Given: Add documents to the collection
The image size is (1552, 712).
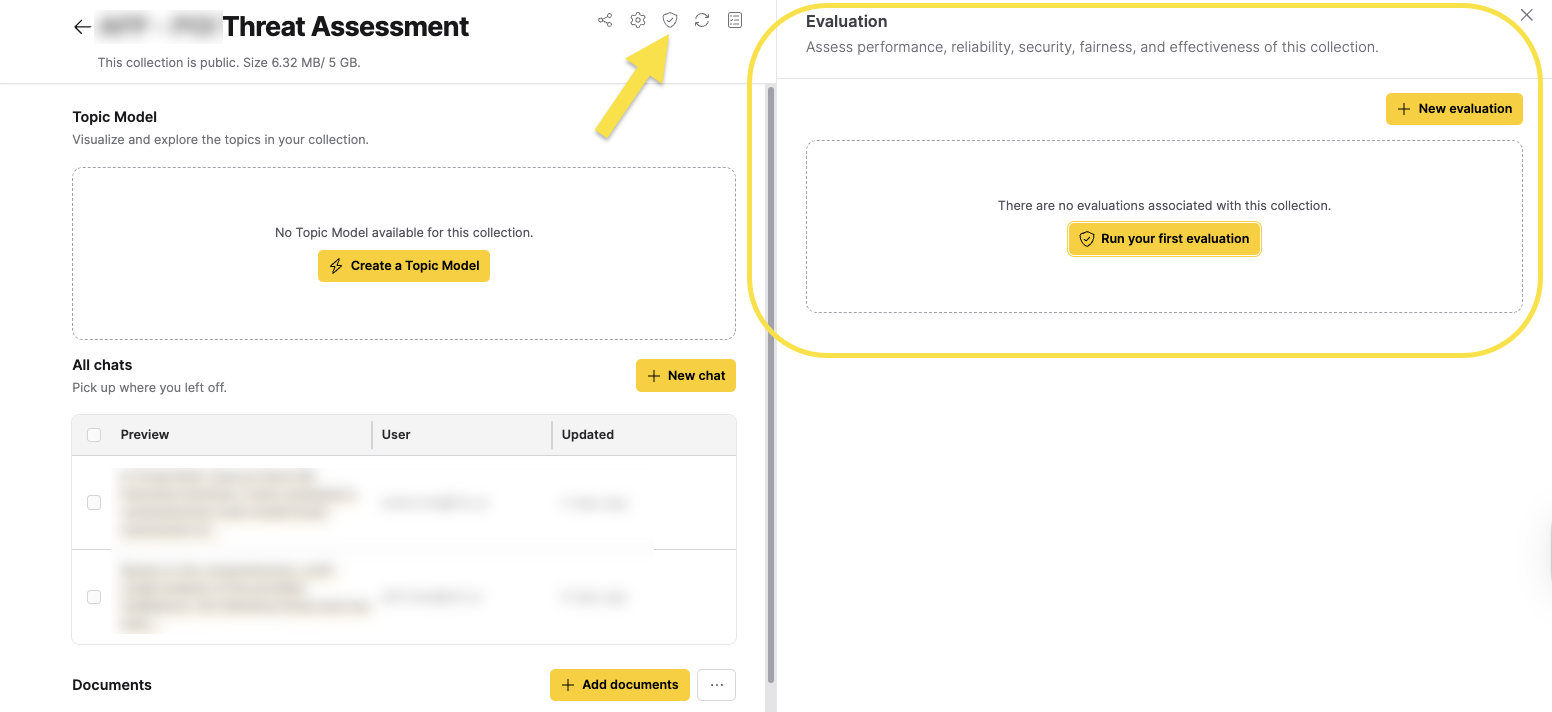Looking at the screenshot, I should click(619, 685).
